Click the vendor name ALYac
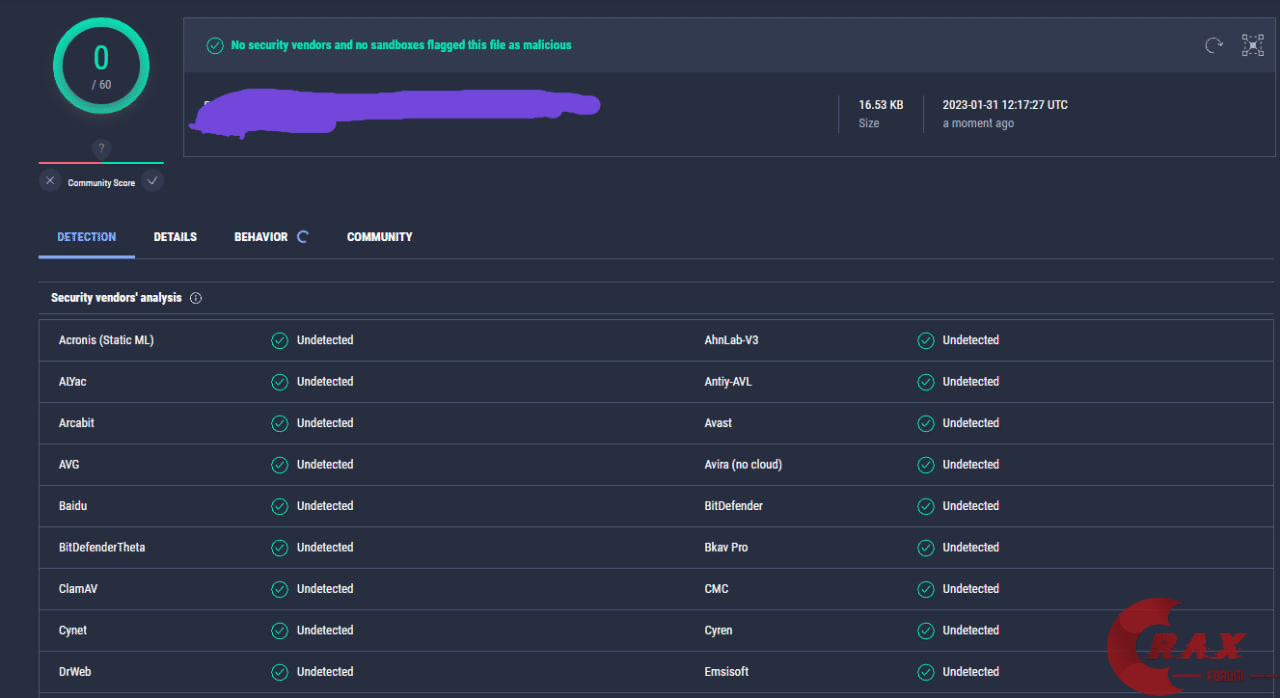 pos(73,382)
